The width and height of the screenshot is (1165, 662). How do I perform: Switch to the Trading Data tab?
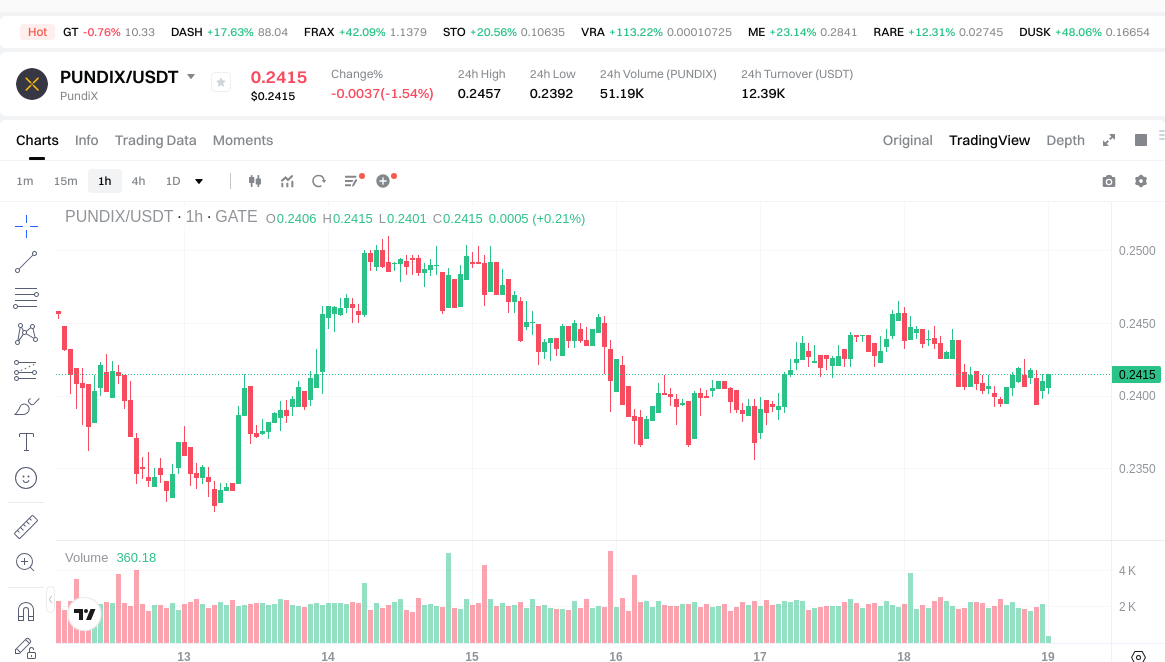tap(155, 140)
